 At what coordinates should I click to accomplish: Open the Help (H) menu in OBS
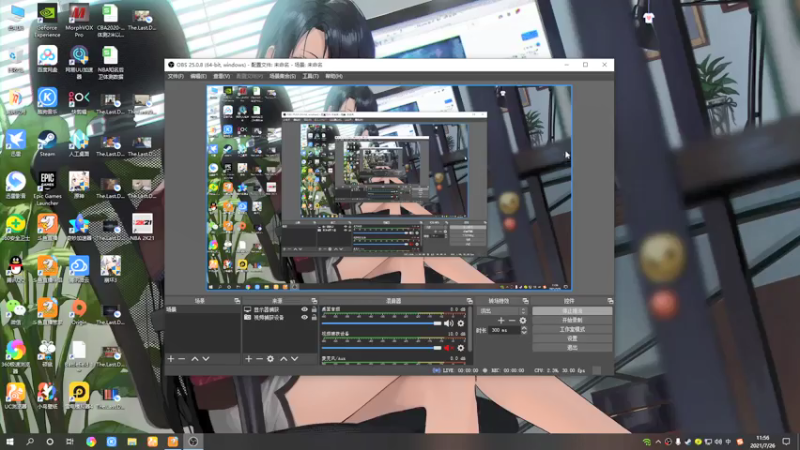pyautogui.click(x=334, y=76)
